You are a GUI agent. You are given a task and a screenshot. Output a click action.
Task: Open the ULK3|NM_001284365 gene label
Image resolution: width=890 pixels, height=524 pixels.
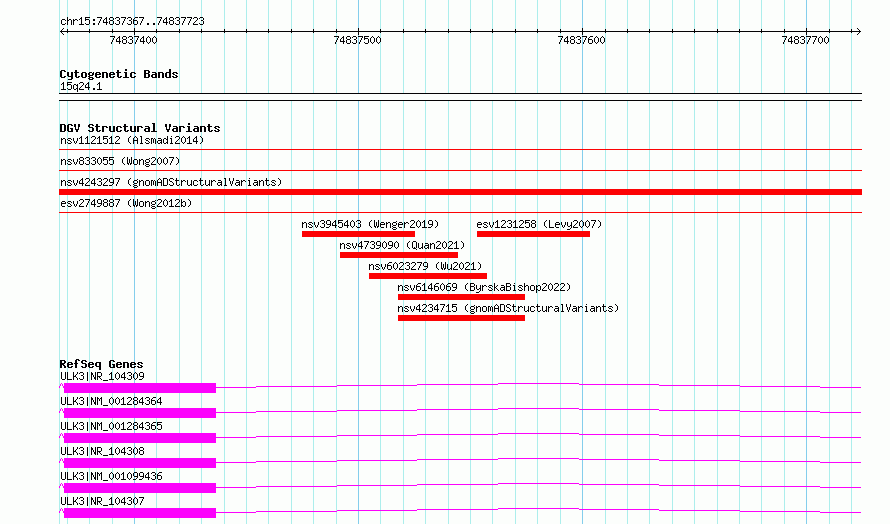point(111,426)
